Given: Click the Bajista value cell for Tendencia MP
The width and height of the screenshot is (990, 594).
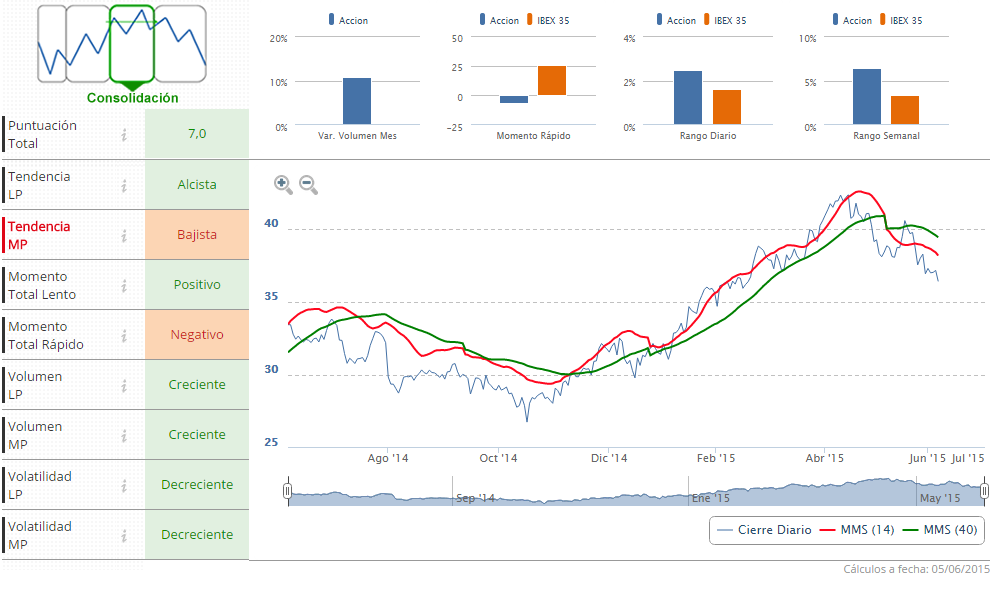Looking at the screenshot, I should 197,235.
